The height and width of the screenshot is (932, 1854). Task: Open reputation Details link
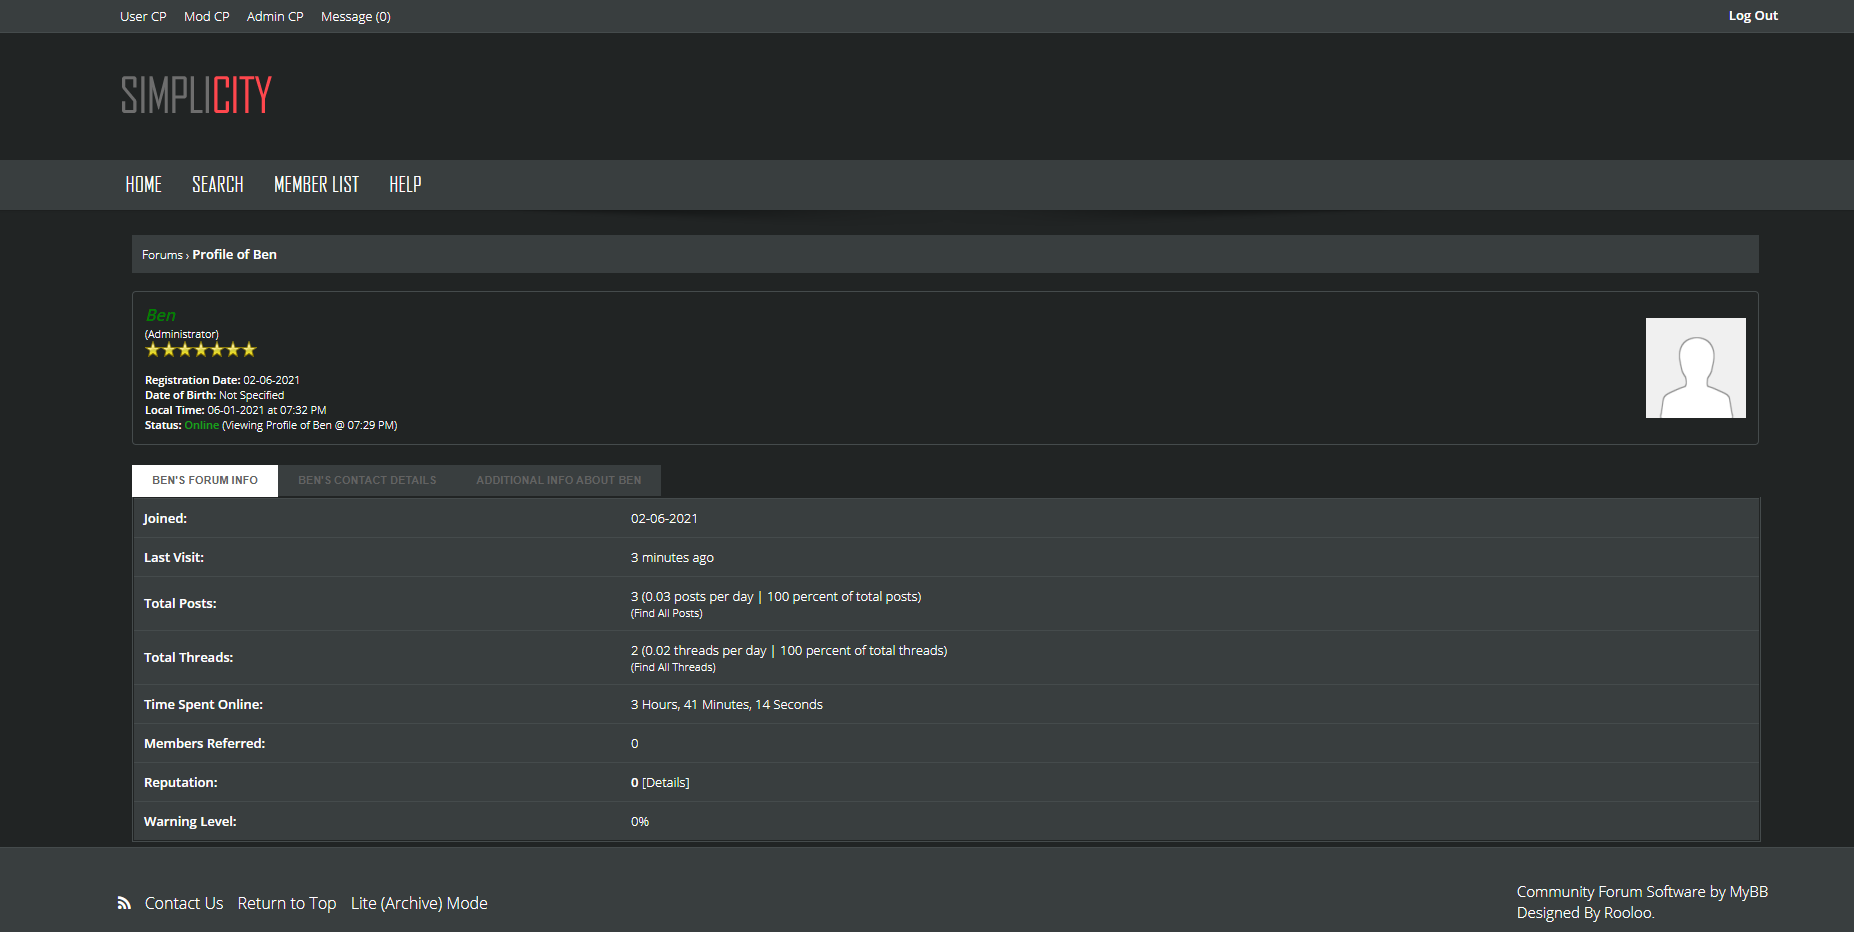click(666, 783)
